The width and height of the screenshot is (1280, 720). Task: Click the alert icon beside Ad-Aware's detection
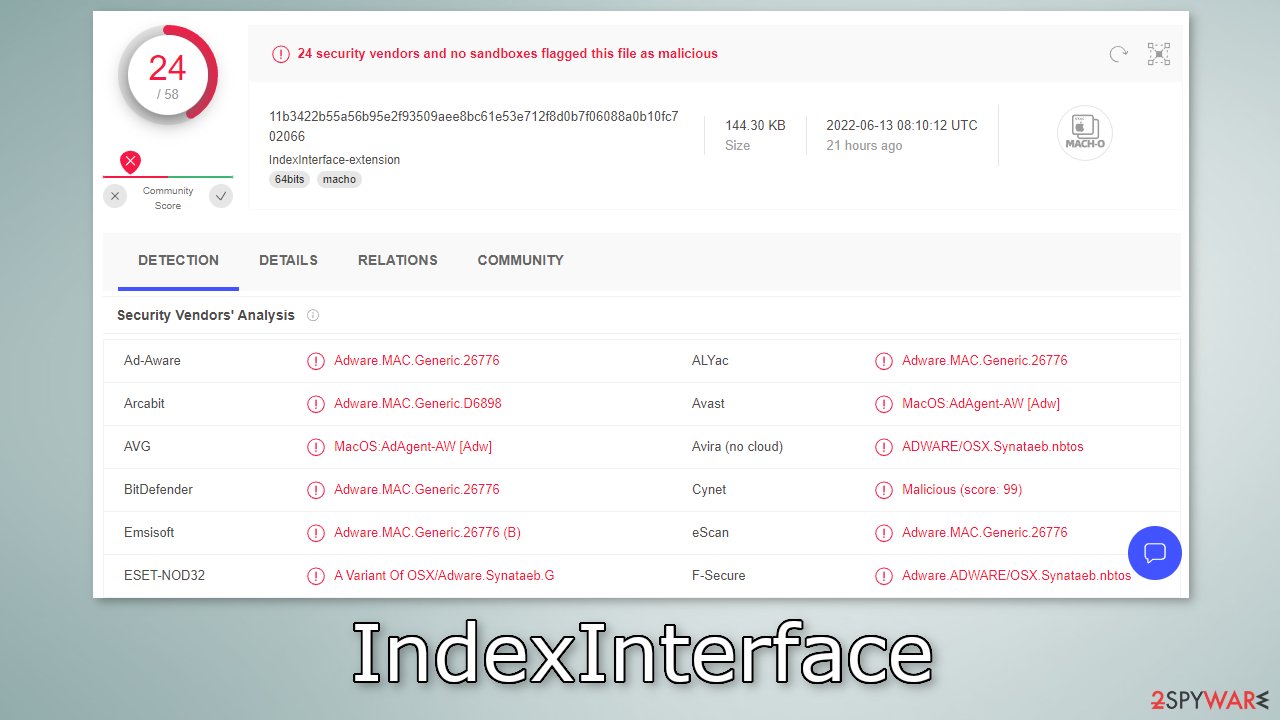click(x=316, y=361)
